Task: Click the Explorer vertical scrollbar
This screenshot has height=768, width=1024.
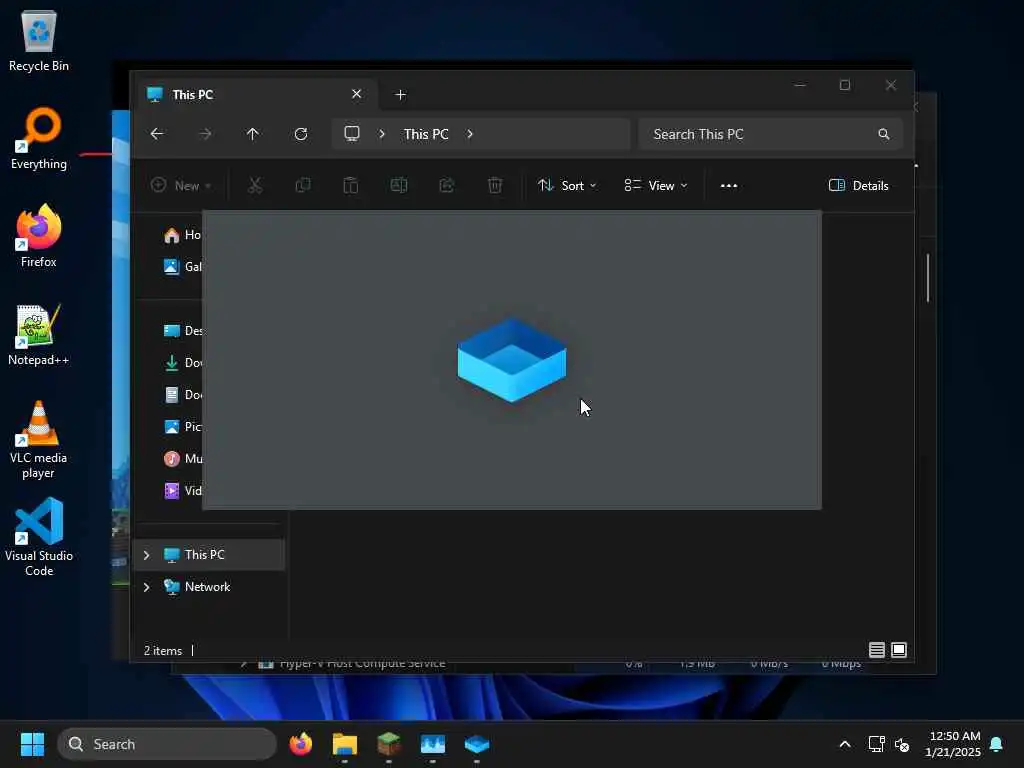Action: pyautogui.click(x=927, y=278)
